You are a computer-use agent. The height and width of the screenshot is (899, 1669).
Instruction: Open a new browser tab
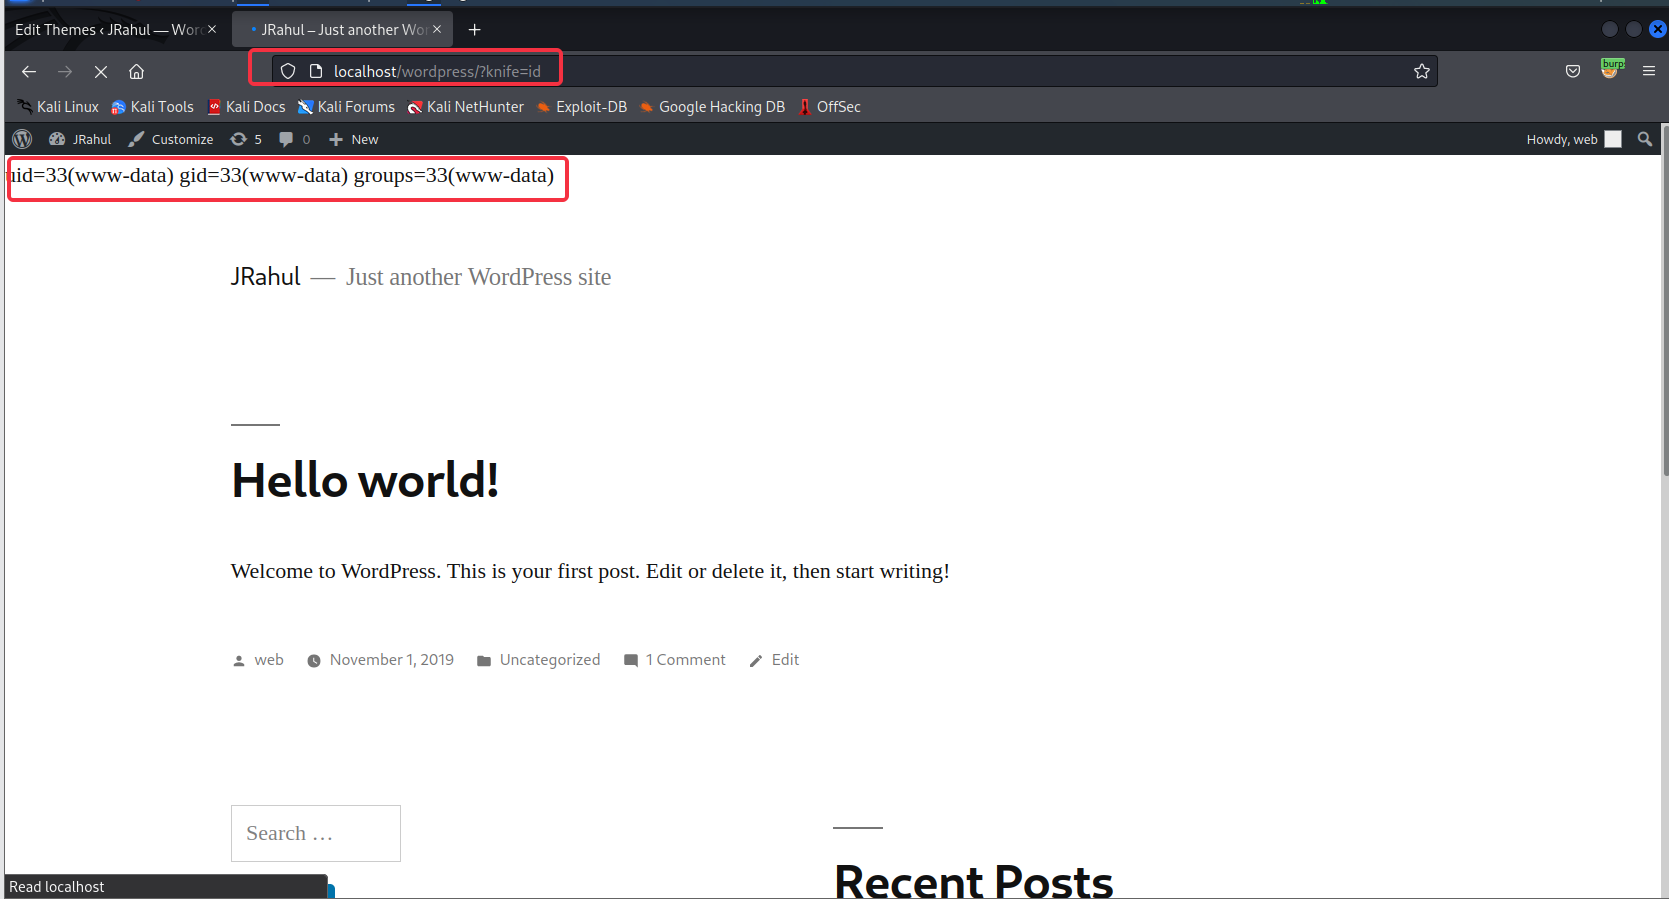(475, 30)
